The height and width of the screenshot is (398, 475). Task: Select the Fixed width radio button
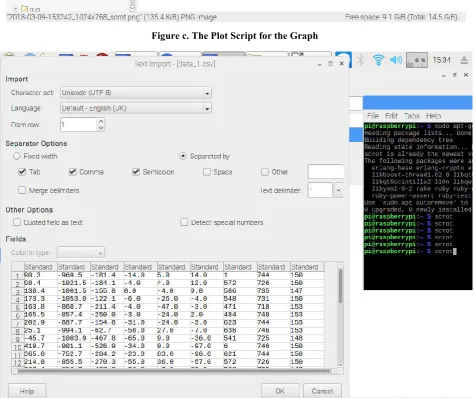point(17,156)
